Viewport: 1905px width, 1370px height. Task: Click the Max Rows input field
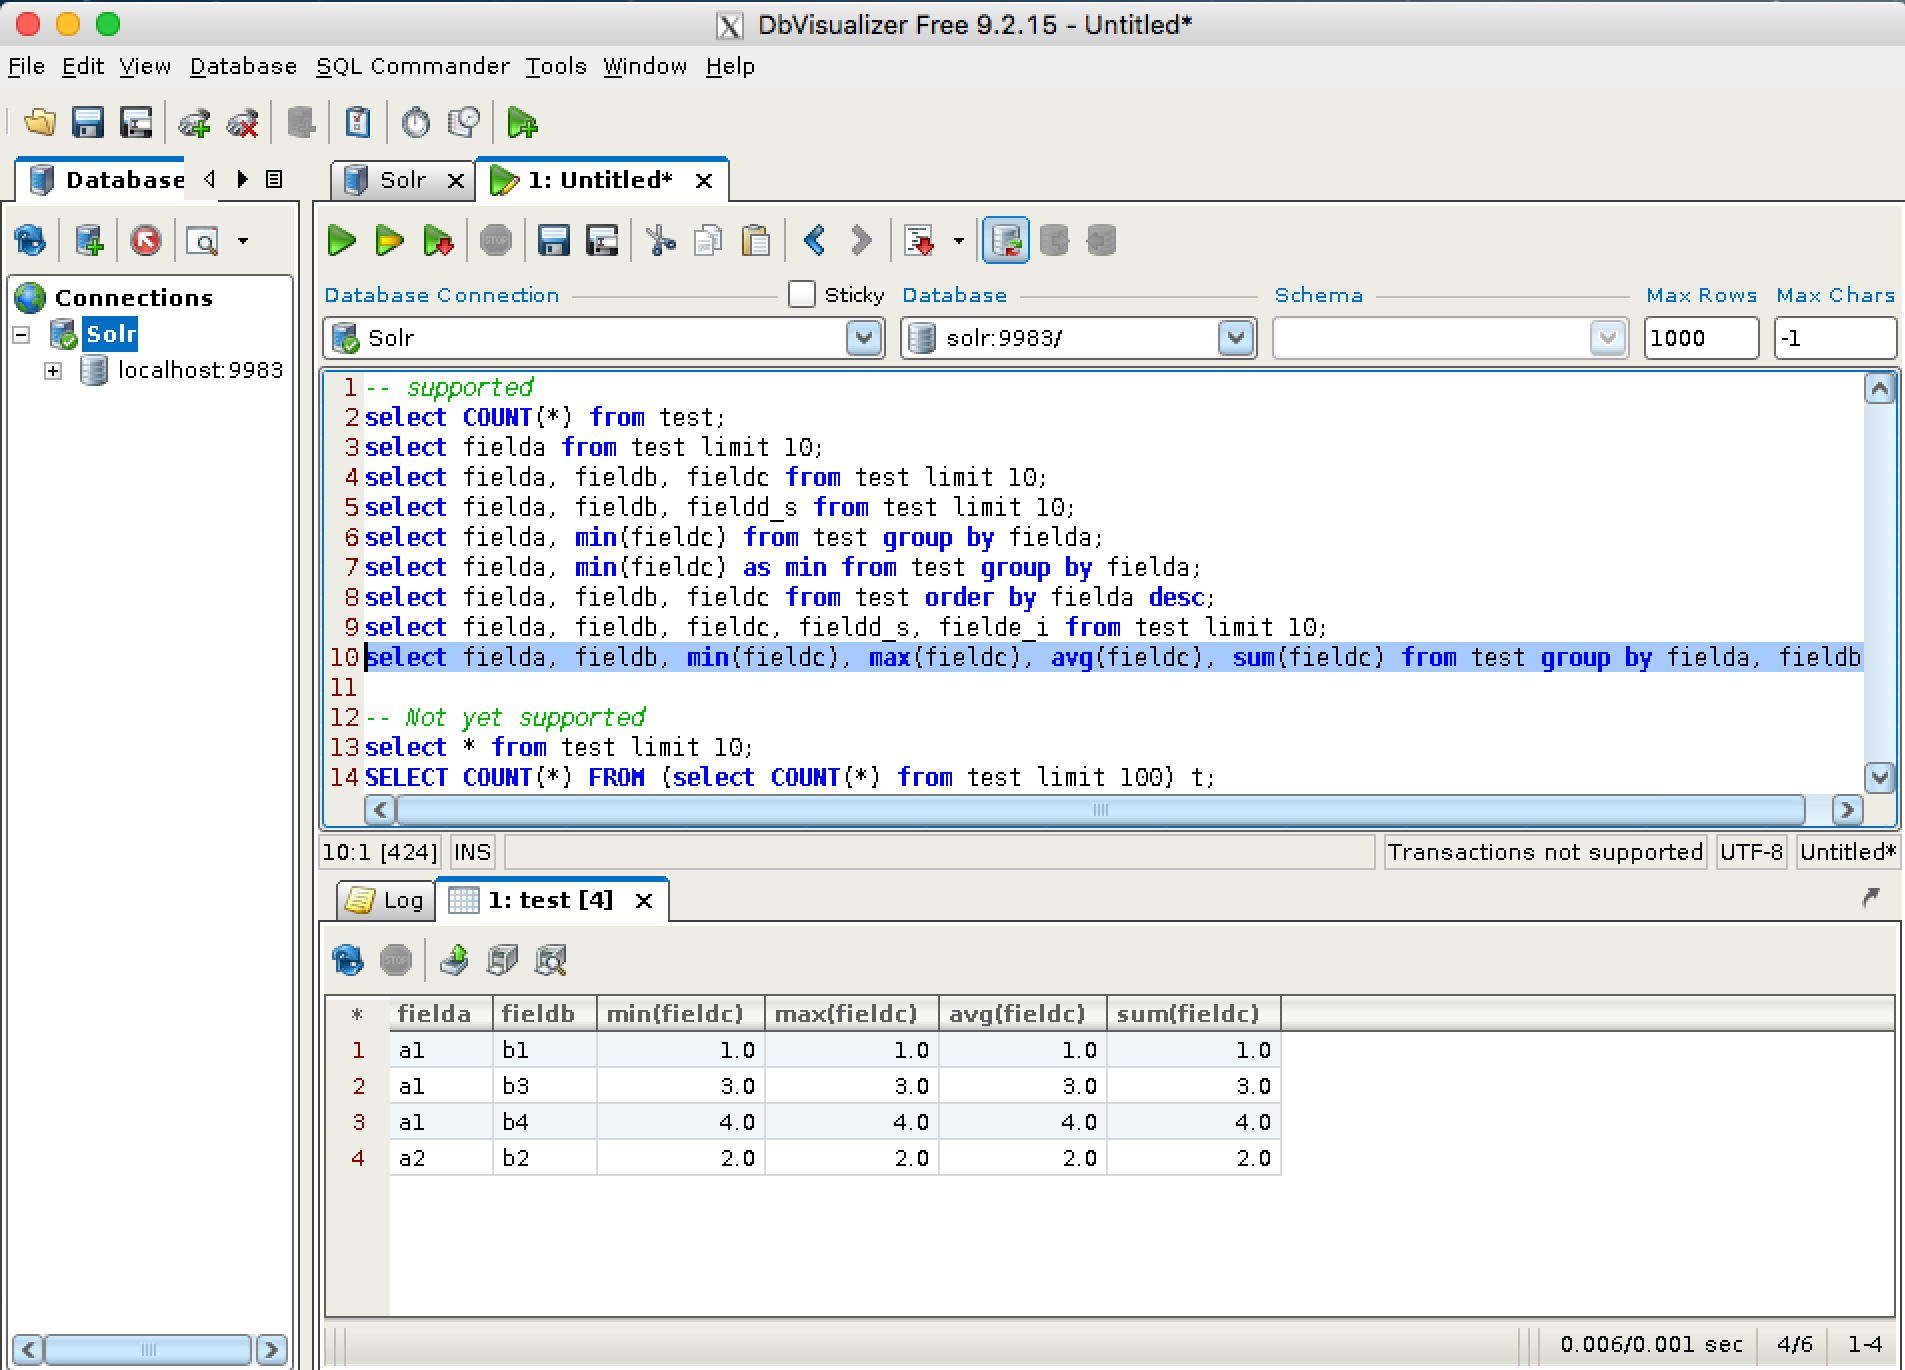(1700, 338)
